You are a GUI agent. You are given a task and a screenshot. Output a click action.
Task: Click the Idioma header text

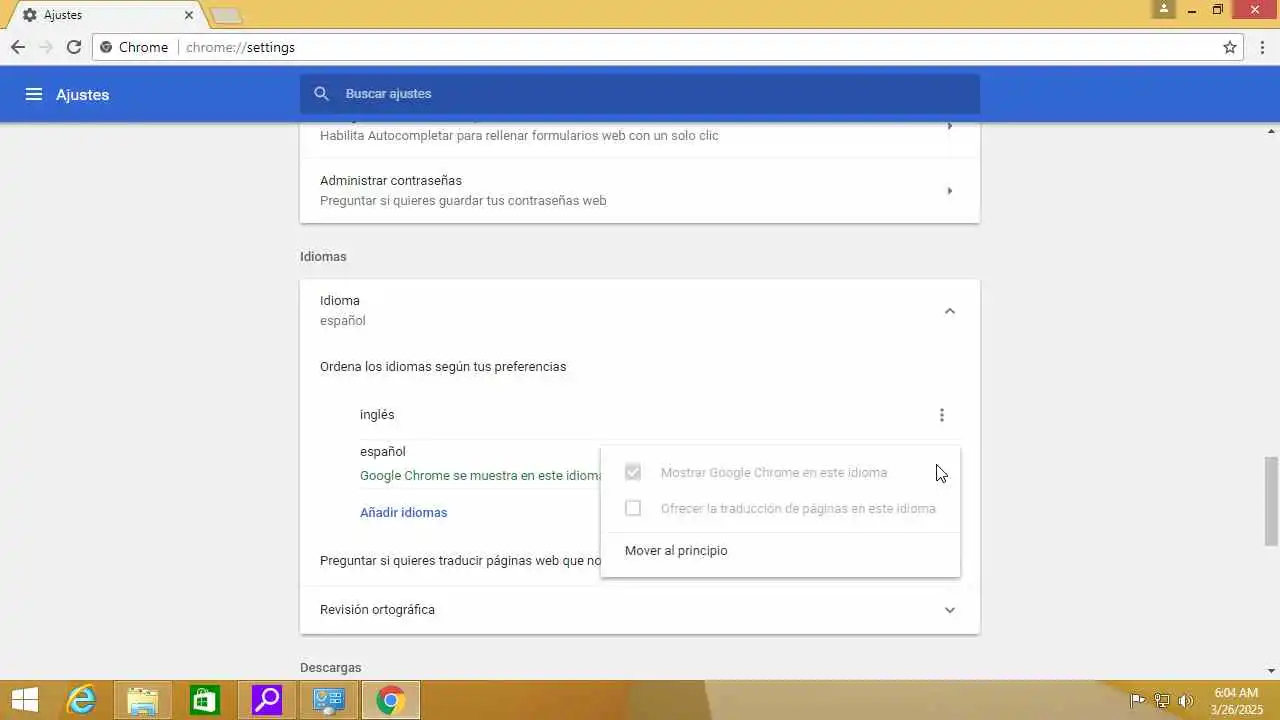(340, 301)
